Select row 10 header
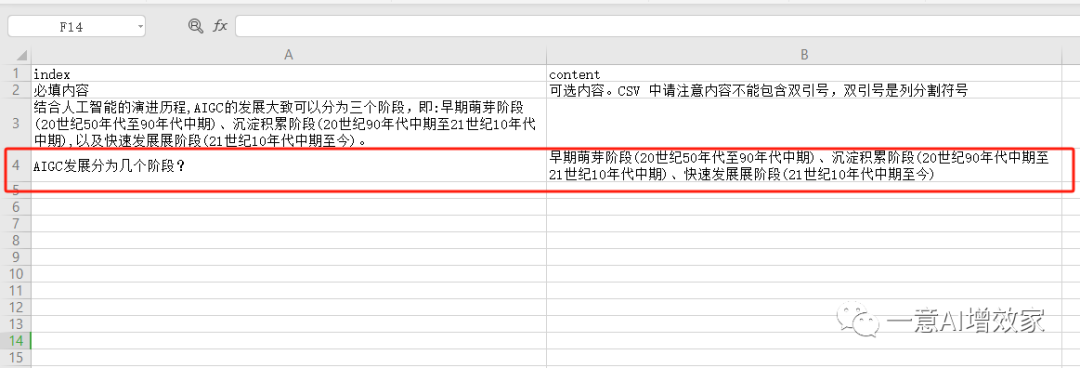 [15, 274]
